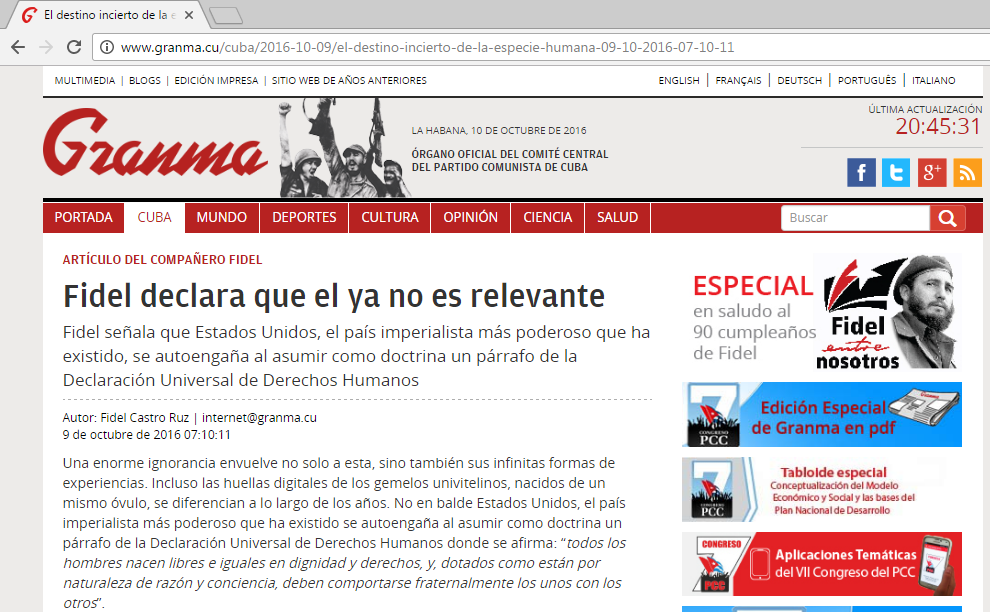
Task: Click the Granma logo
Action: pos(155,144)
